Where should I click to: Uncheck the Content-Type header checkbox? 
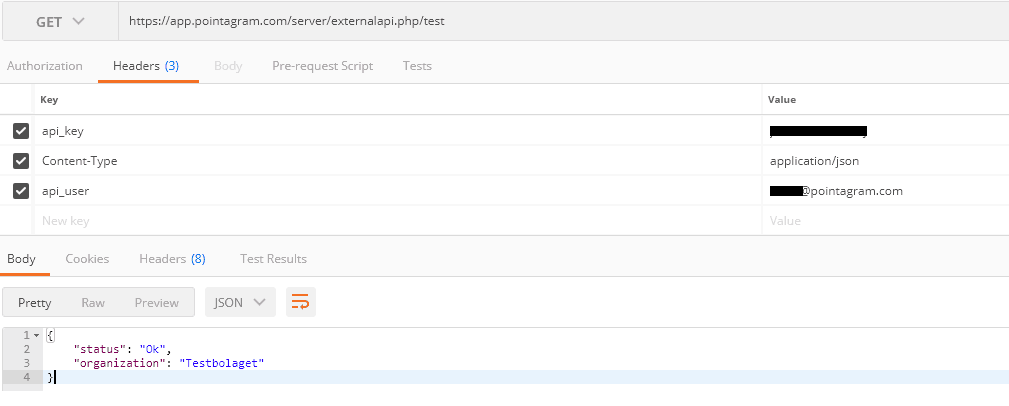[21, 161]
